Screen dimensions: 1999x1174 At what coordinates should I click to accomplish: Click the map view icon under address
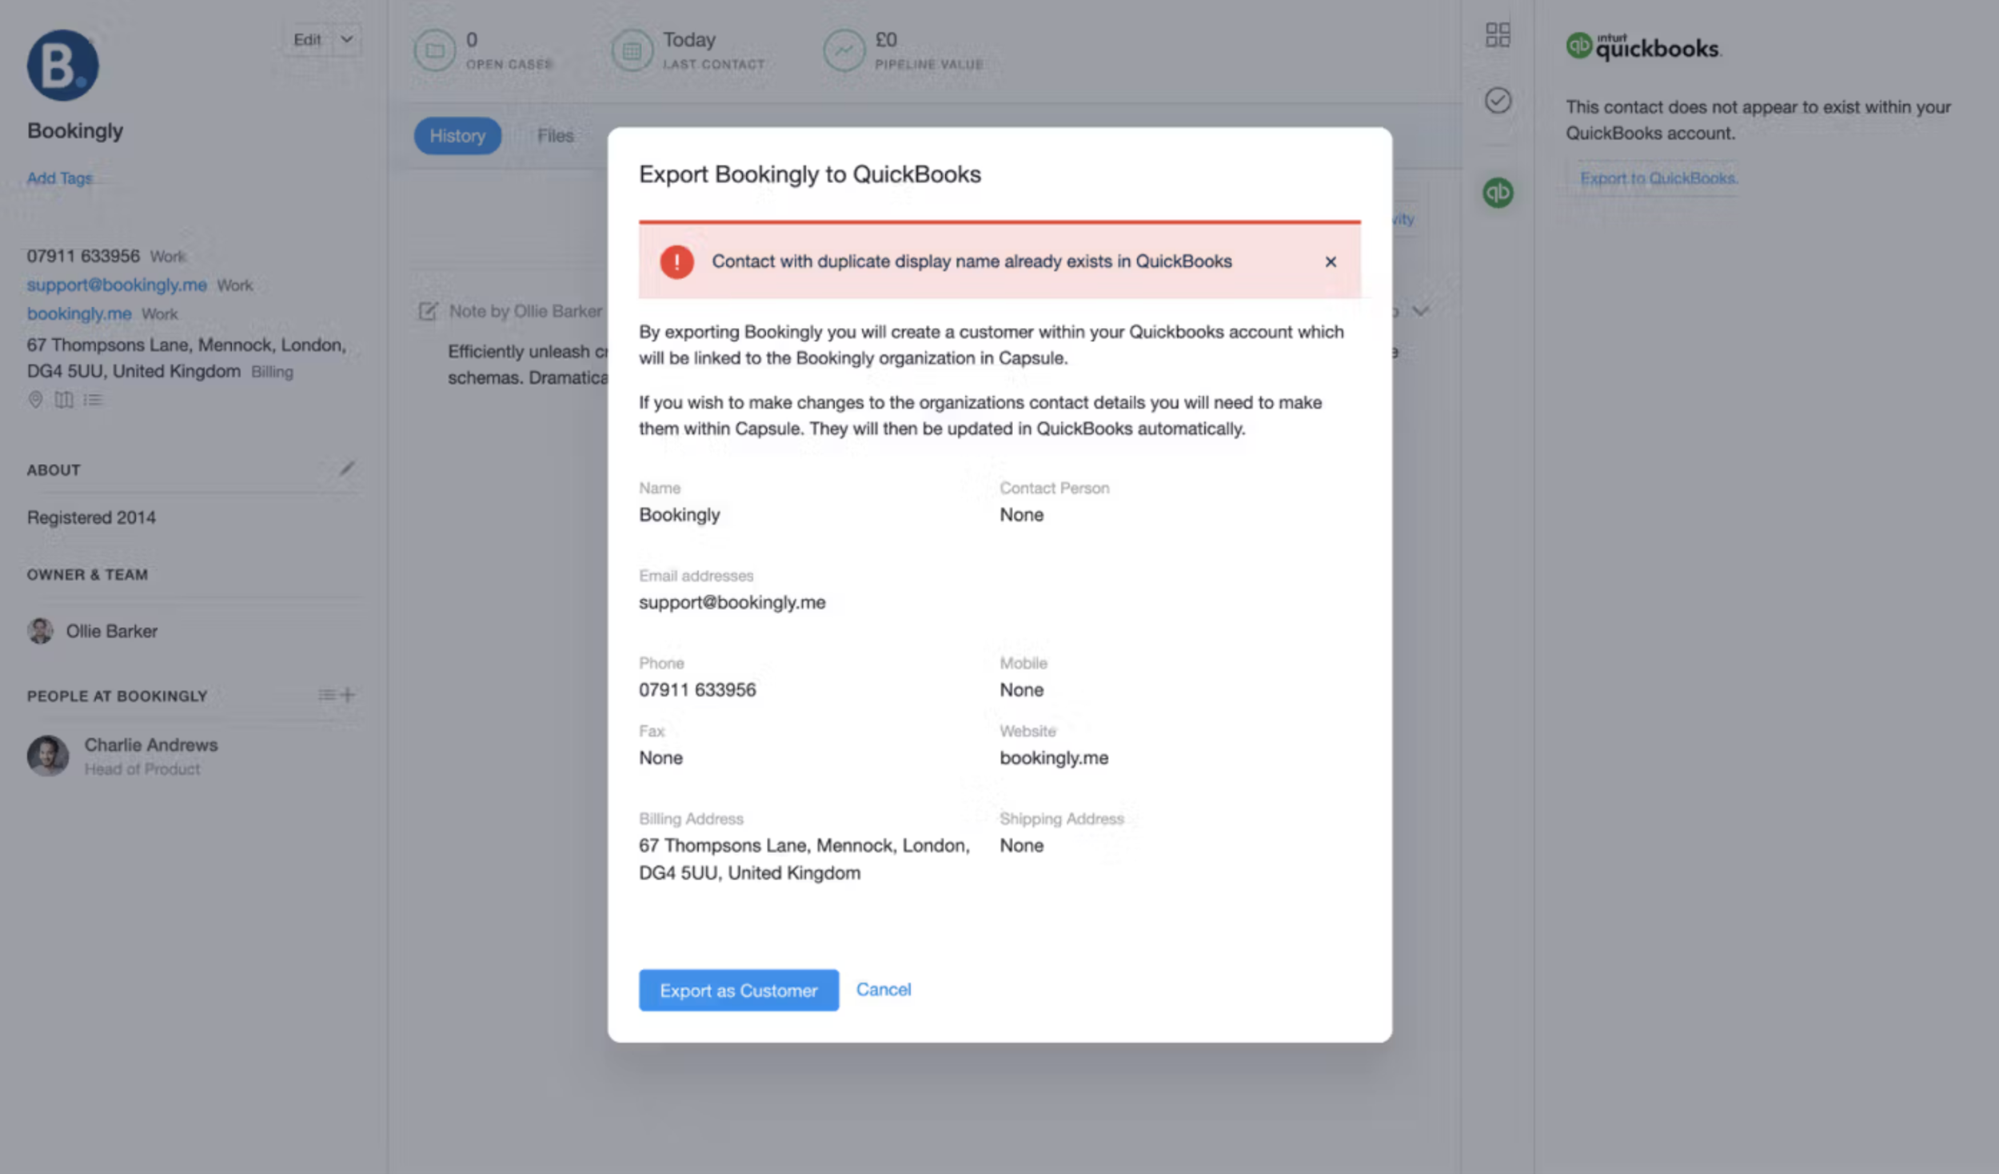pyautogui.click(x=64, y=400)
